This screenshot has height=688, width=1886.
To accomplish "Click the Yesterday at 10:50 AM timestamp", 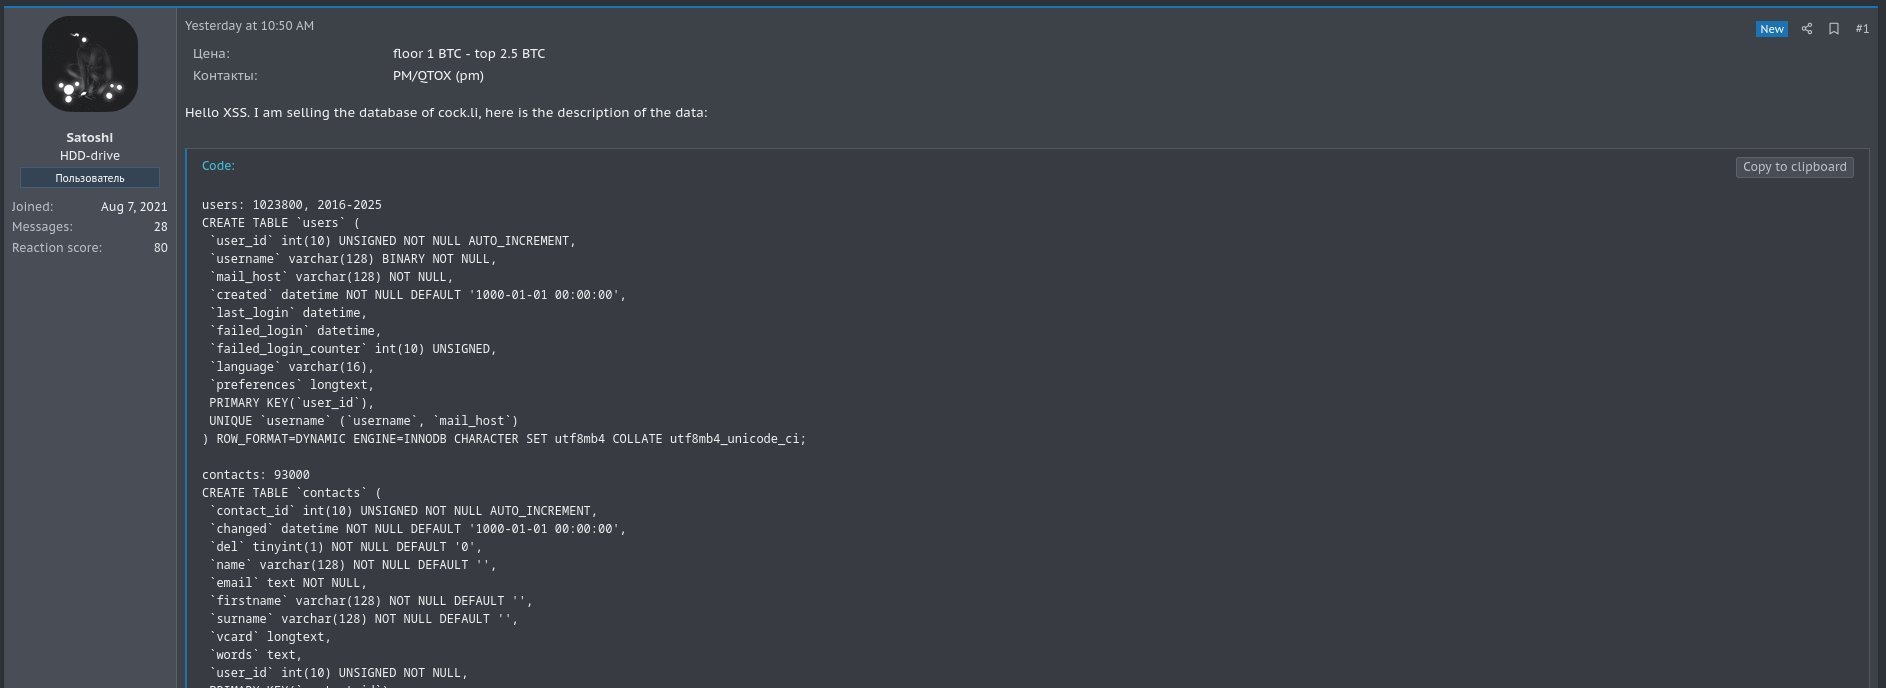I will click(x=249, y=26).
